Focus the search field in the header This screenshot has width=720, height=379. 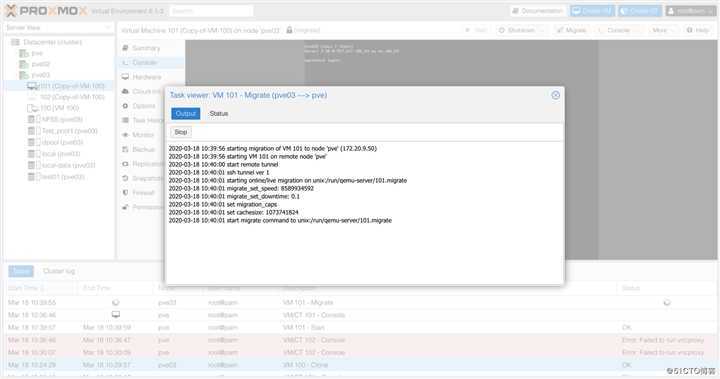[x=211, y=11]
